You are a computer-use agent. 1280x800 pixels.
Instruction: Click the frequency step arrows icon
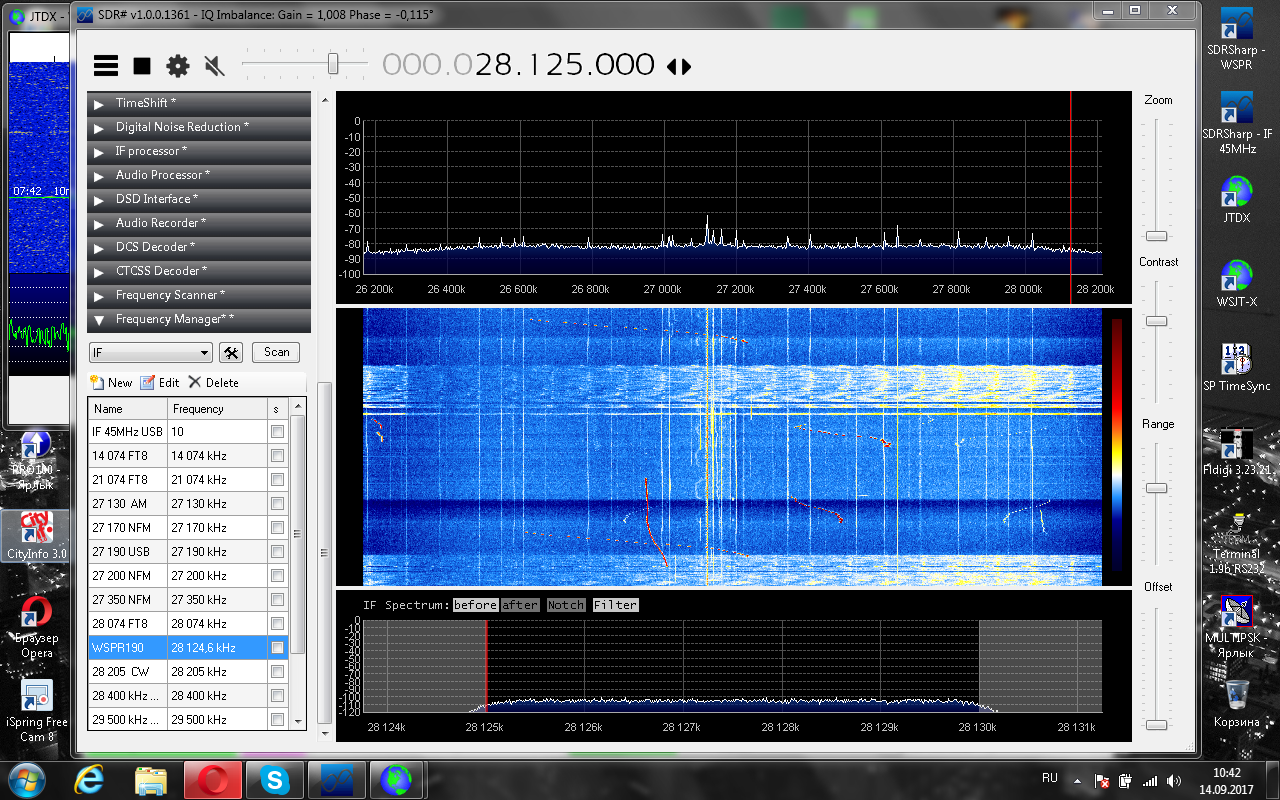point(679,67)
